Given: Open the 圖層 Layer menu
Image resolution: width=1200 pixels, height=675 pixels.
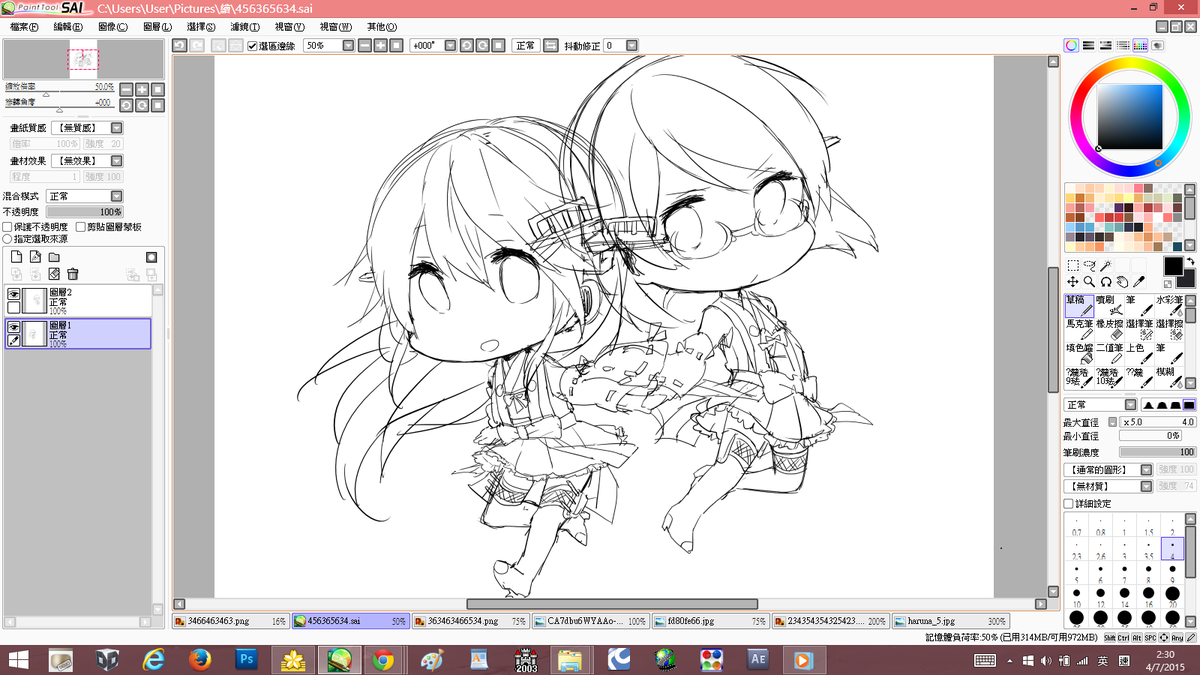Looking at the screenshot, I should coord(157,27).
